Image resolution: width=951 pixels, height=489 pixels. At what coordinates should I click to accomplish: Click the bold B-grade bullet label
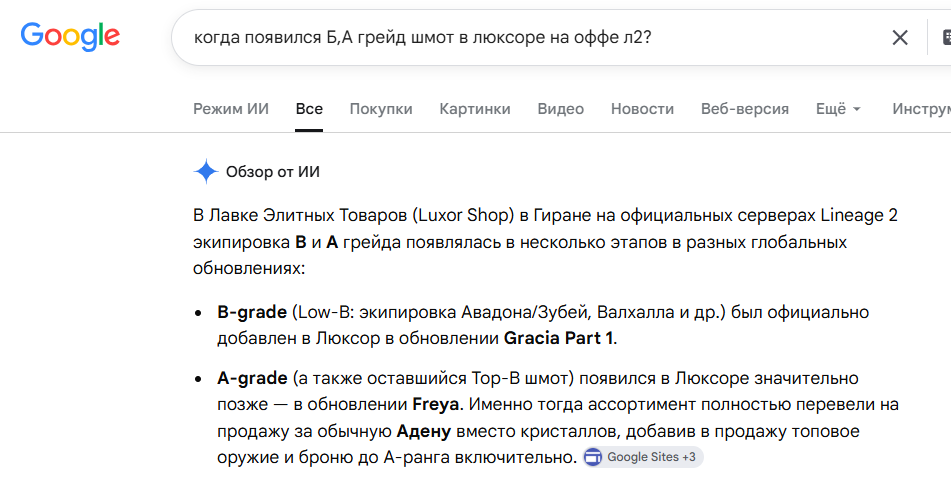252,312
